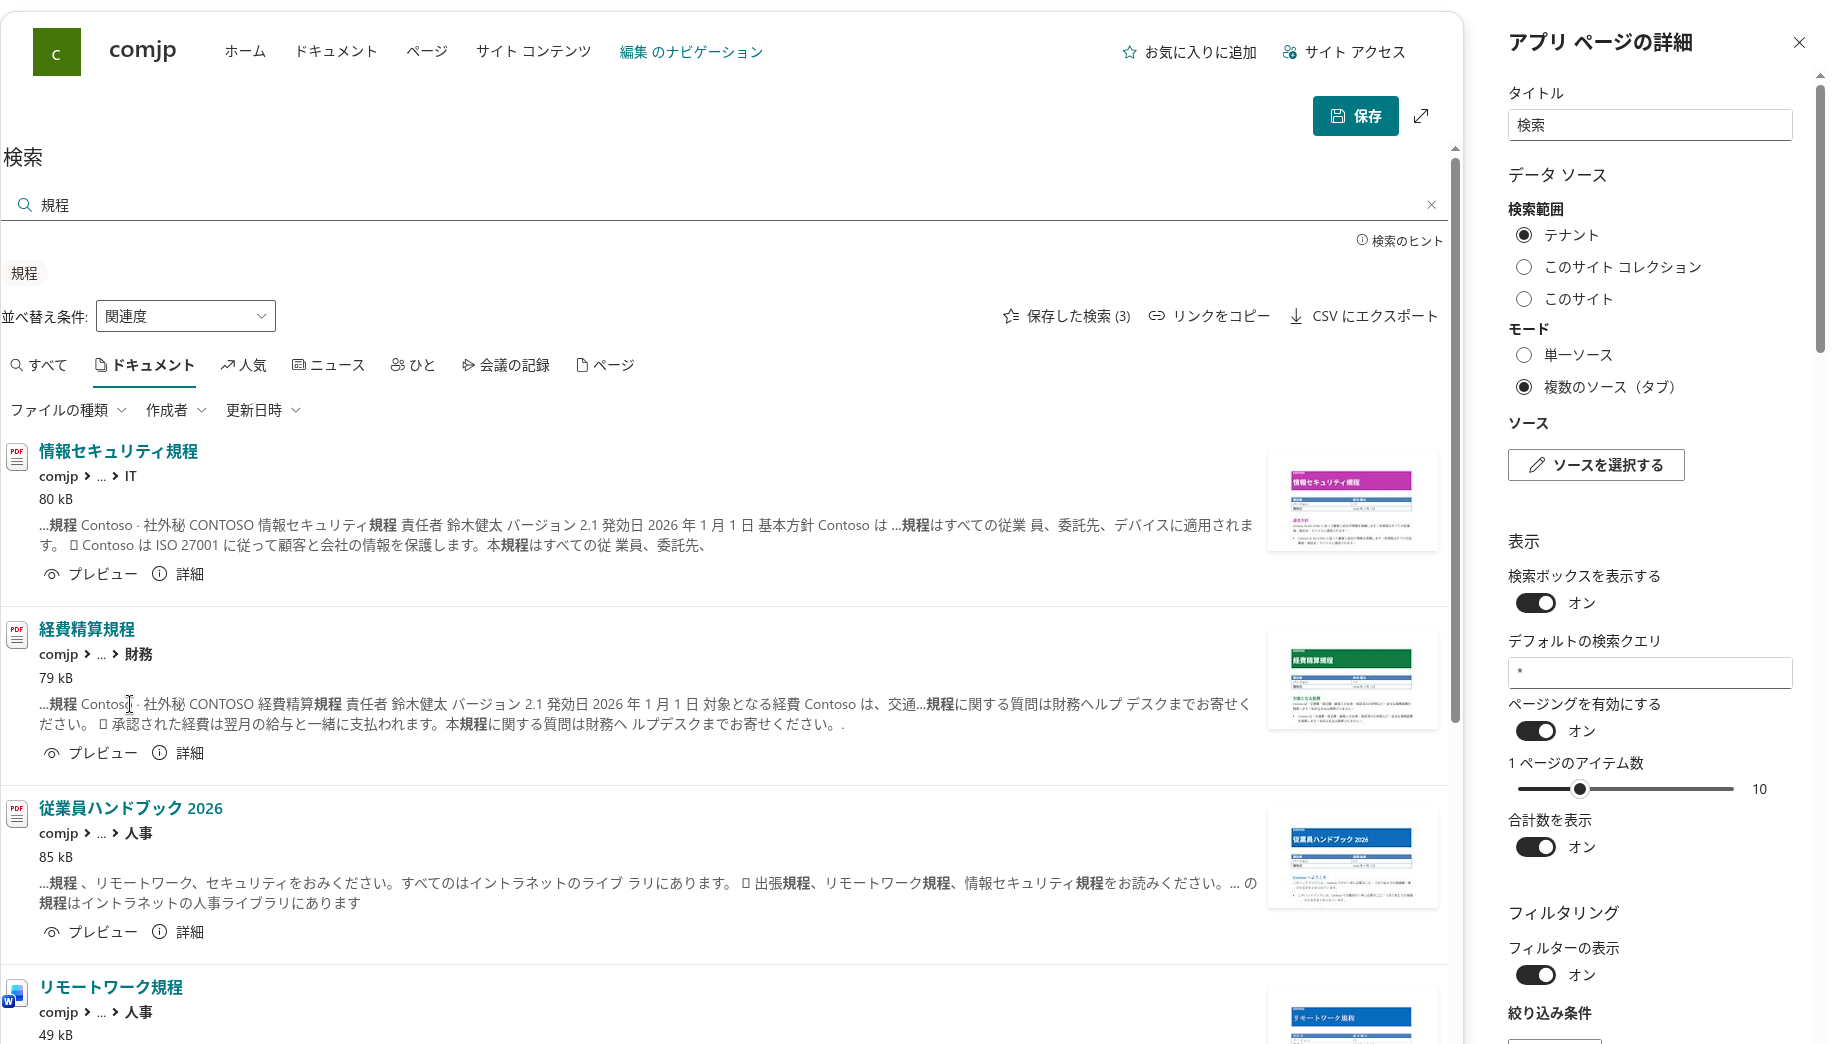Screen dimensions: 1840x1044
Task: Select the このサイト radio option
Action: click(1524, 299)
